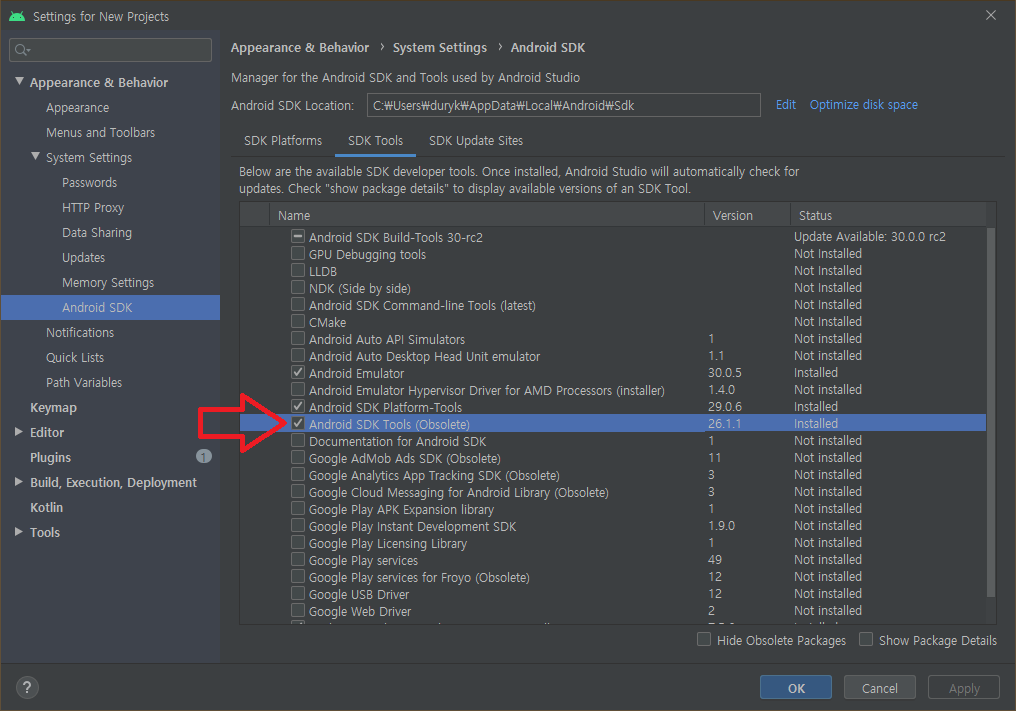Click 'Update Available: 30.0.0 rc2' status

pos(870,237)
